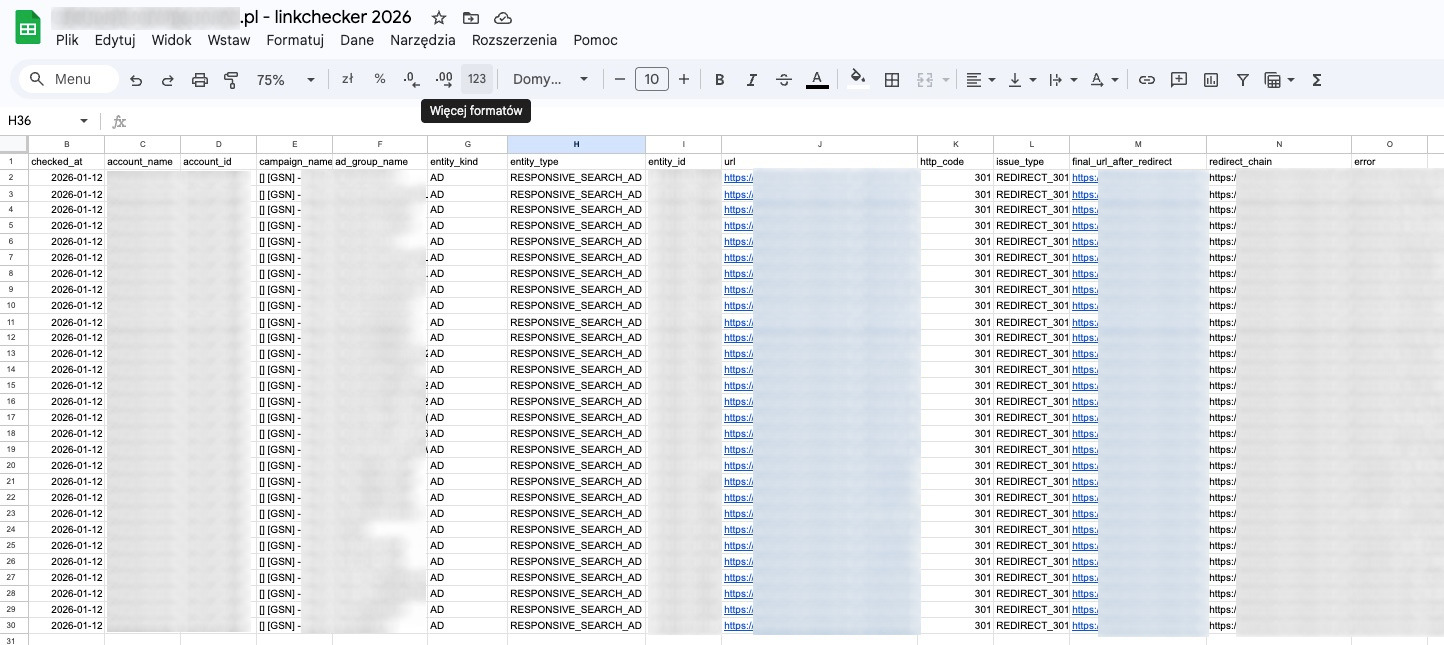Screen dimensions: 1444x645
Task: Click the undo arrow in toolbar
Action: [136, 80]
